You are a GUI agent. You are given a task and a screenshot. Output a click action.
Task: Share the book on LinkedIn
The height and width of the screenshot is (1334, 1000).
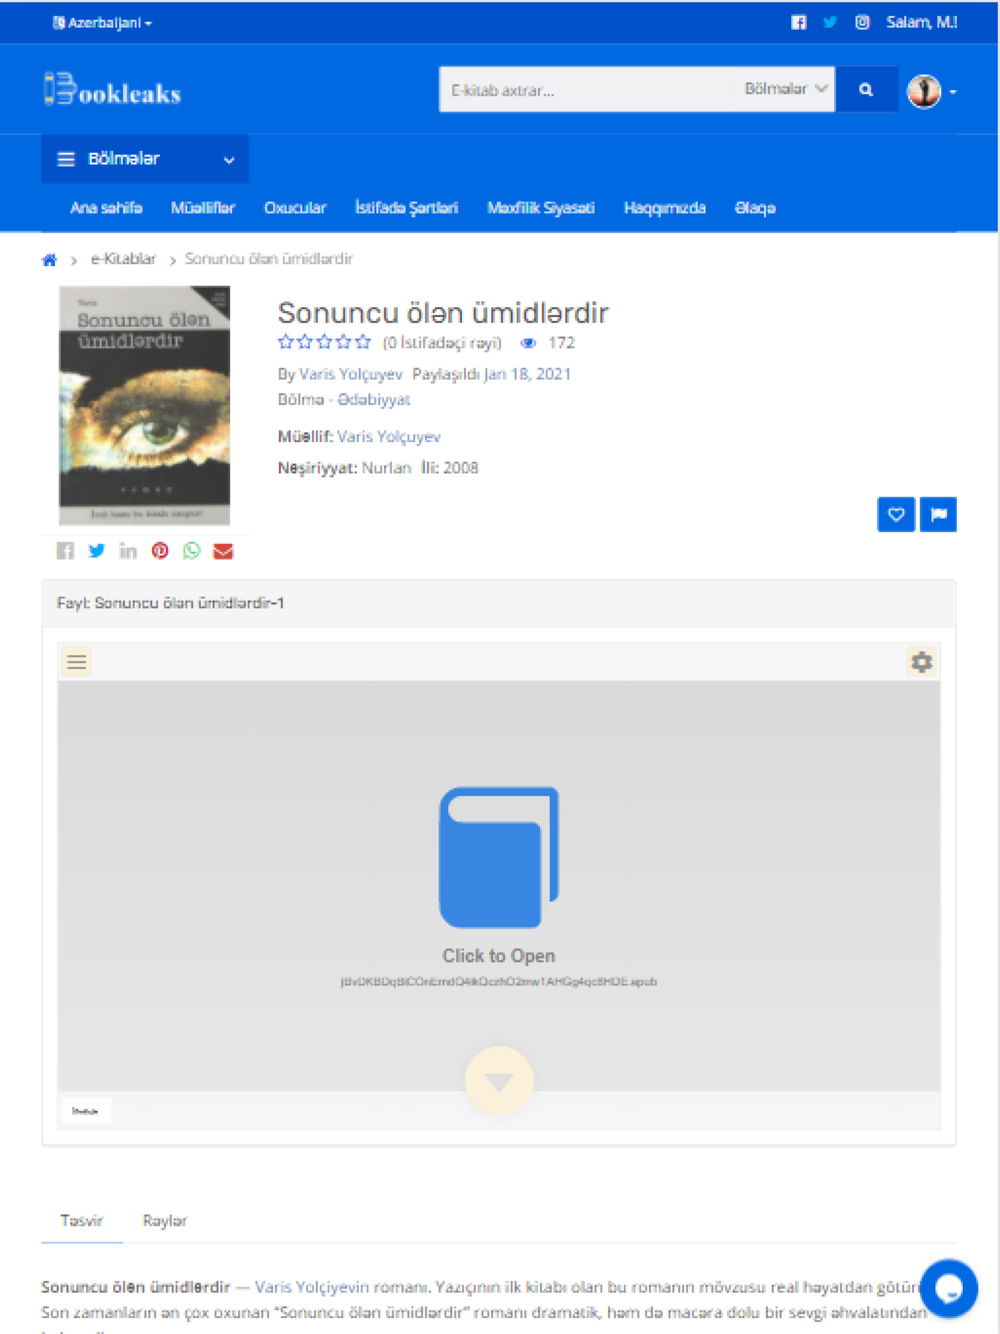(x=128, y=551)
